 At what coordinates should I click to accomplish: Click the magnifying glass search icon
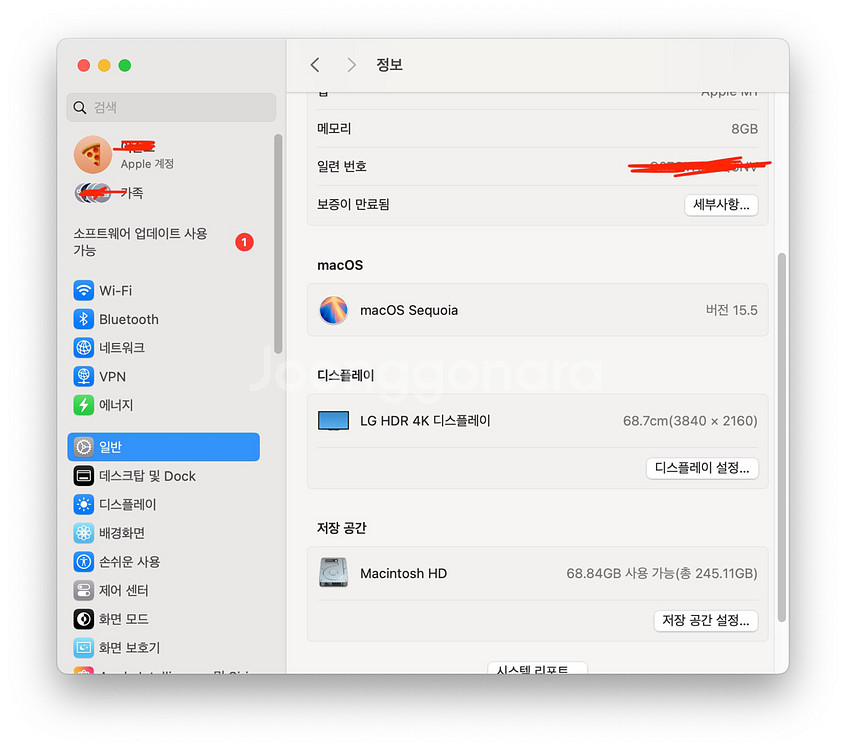[79, 108]
